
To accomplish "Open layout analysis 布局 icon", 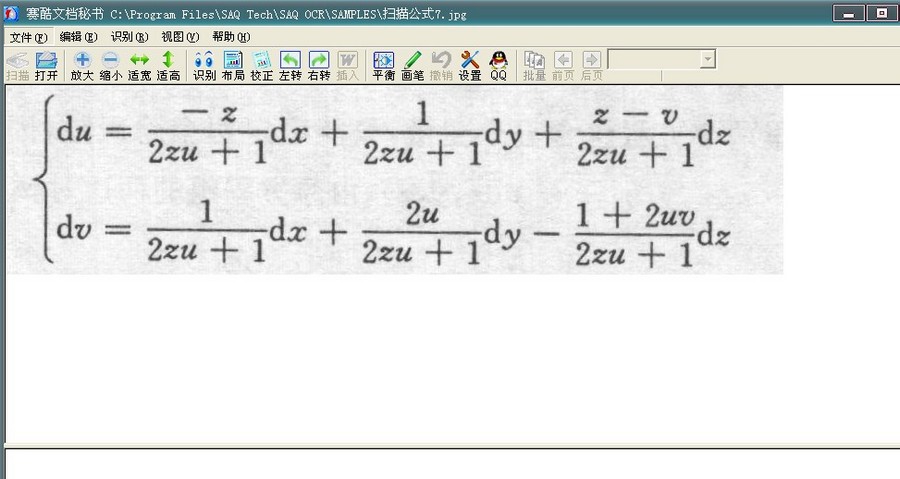I will [x=233, y=66].
